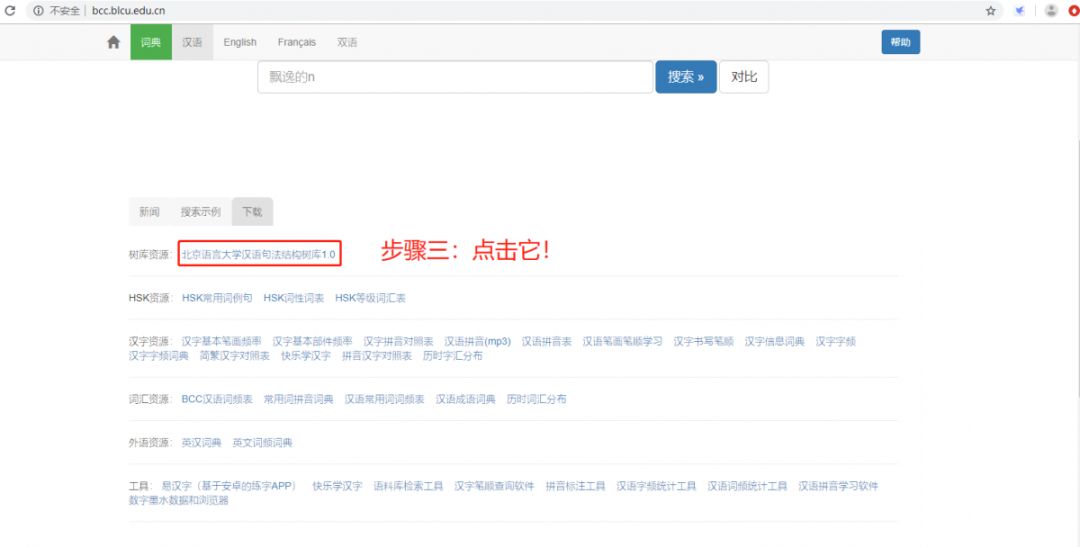Click the 搜索 search button
Image resolution: width=1080 pixels, height=547 pixels.
point(685,77)
